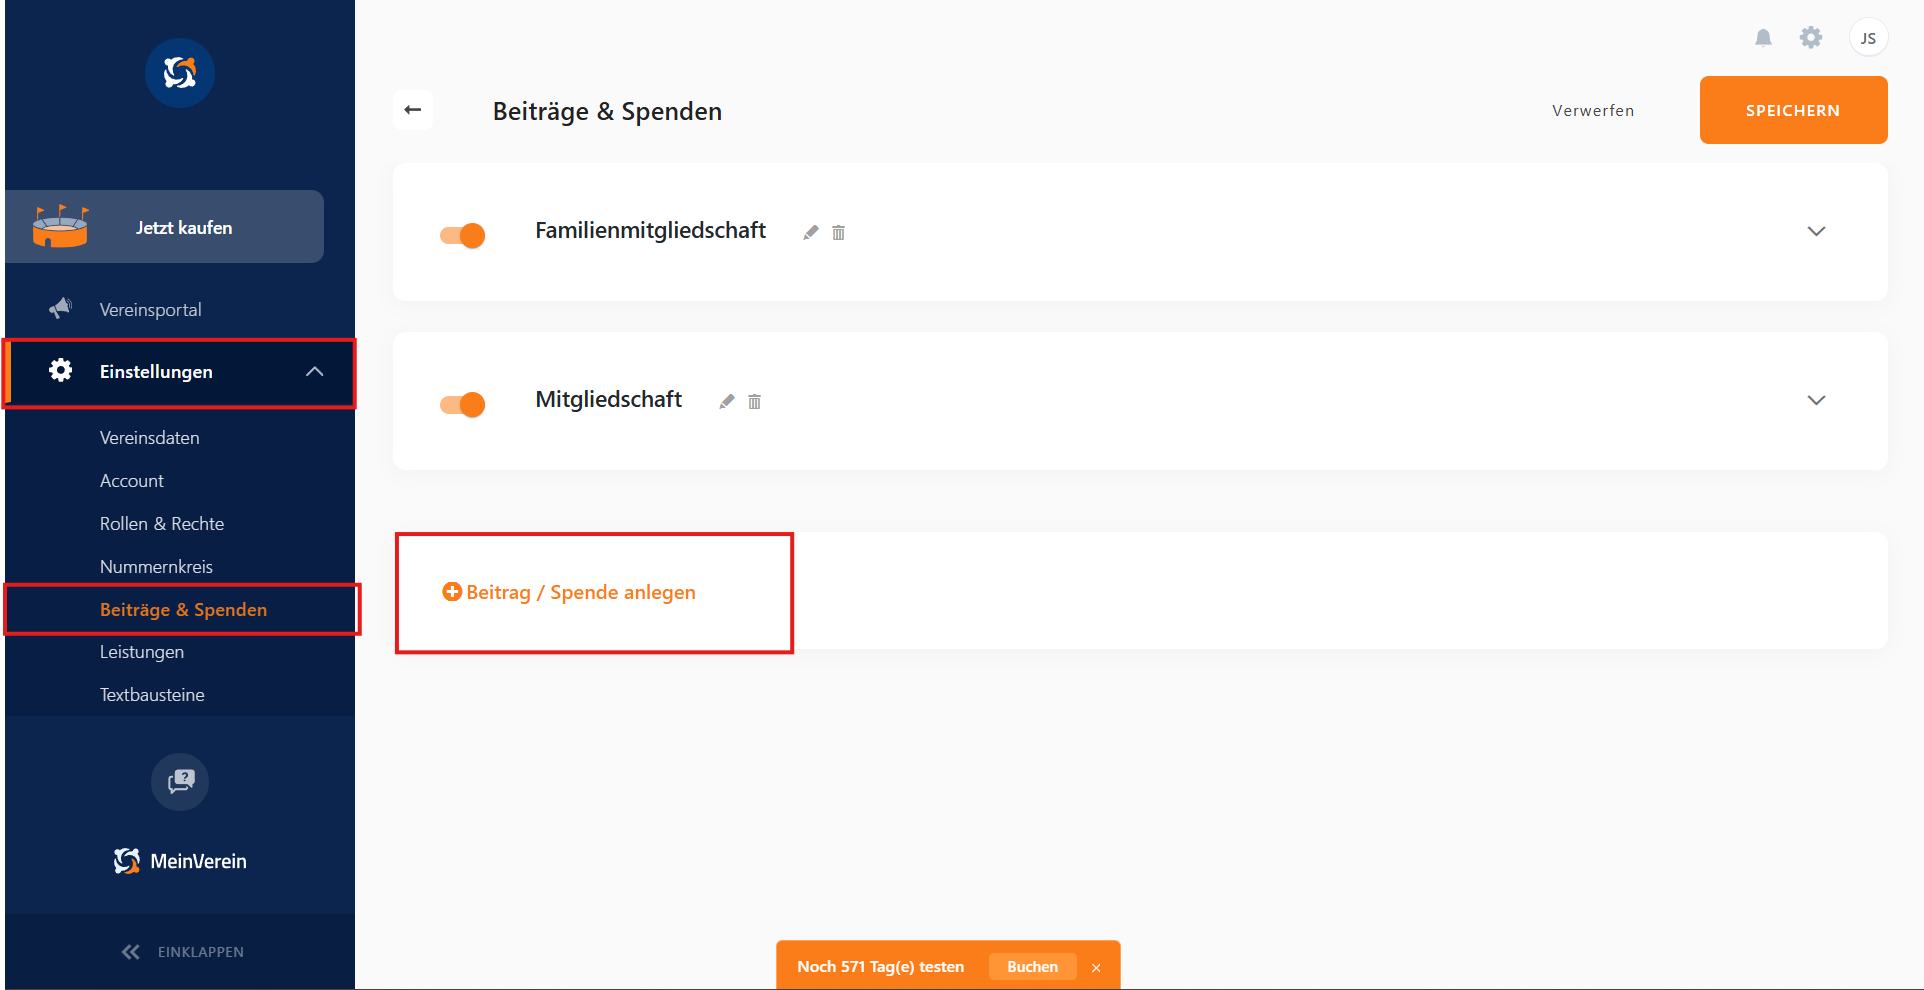Expand the Mitgliedschaft section chevron

[x=1816, y=400]
